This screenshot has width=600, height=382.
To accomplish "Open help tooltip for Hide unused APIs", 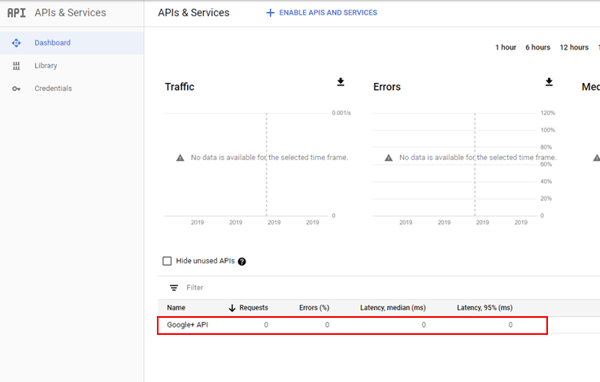I will coord(242,261).
